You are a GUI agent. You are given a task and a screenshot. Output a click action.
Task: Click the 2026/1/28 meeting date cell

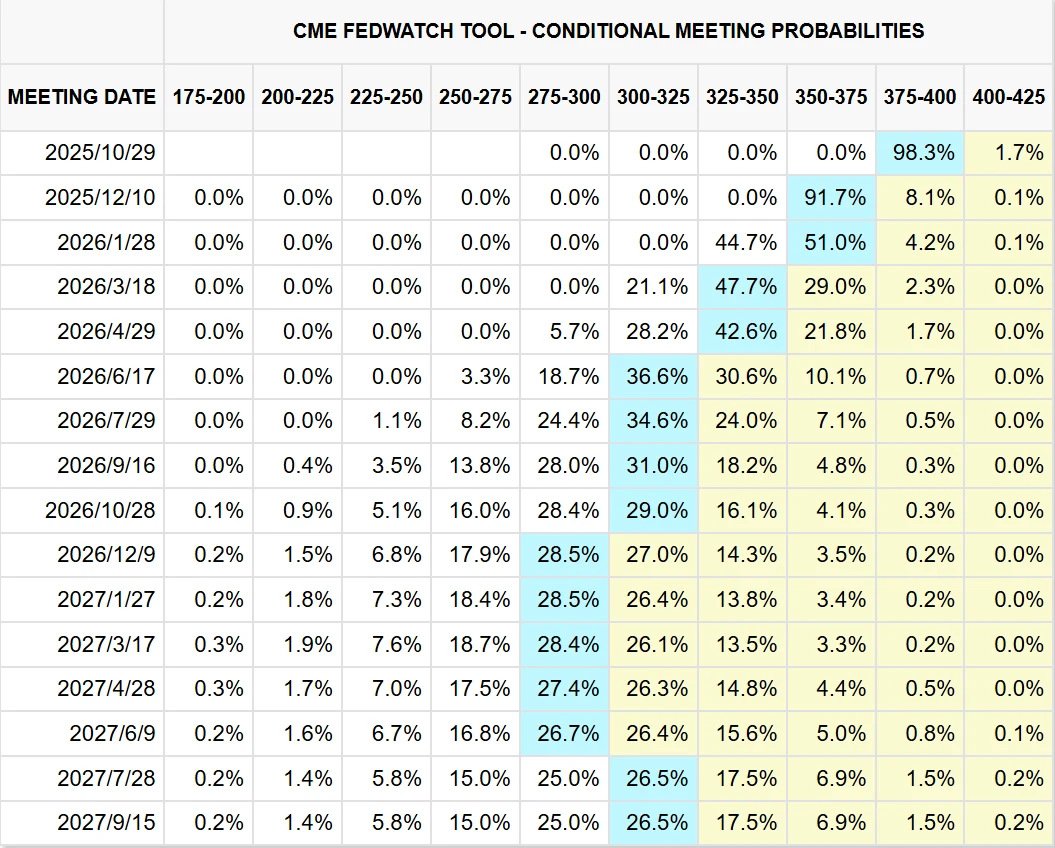click(x=106, y=242)
